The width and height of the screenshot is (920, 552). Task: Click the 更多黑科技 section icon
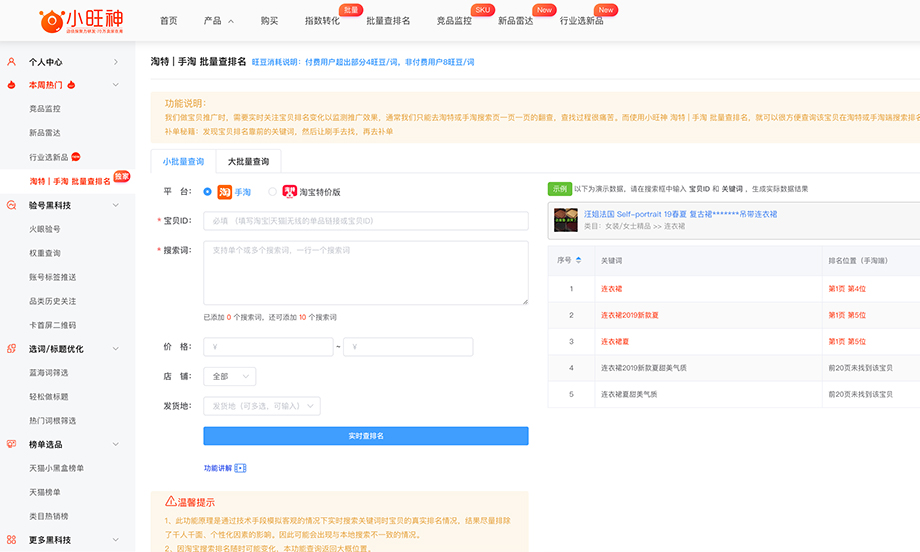point(11,540)
